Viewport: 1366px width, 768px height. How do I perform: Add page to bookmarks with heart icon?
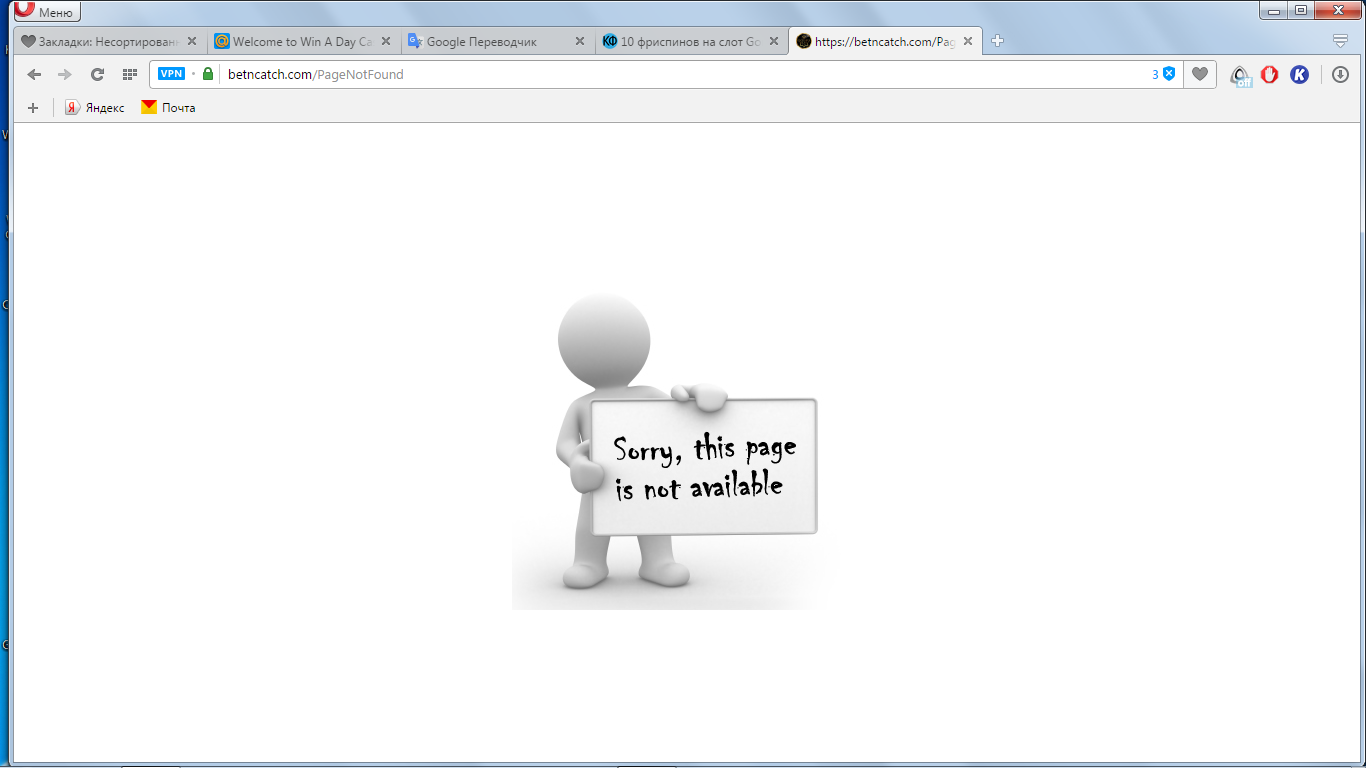click(x=1200, y=74)
